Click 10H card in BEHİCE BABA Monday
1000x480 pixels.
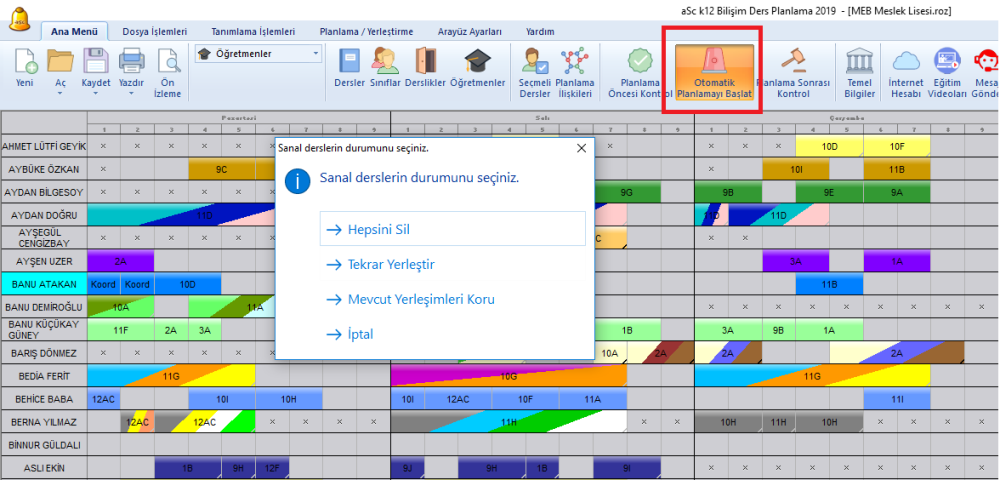point(289,400)
